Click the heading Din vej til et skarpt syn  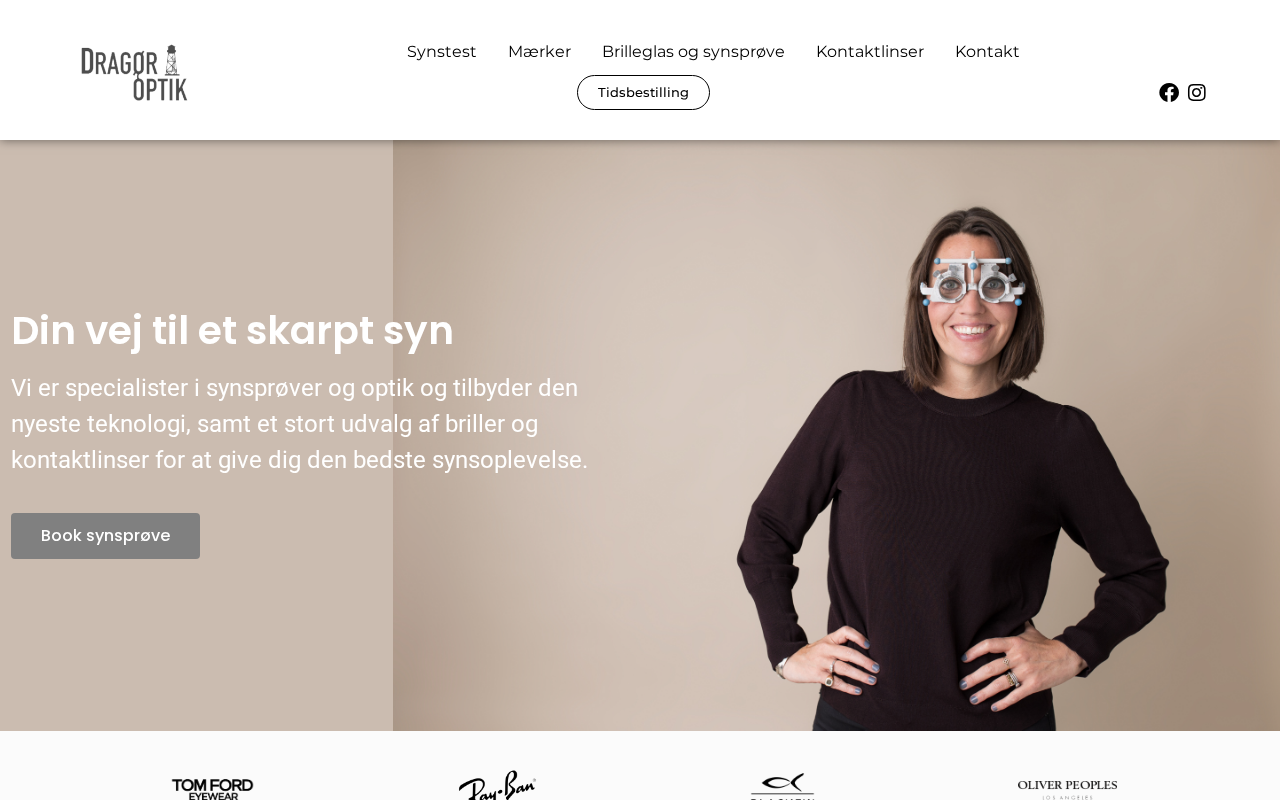232,330
